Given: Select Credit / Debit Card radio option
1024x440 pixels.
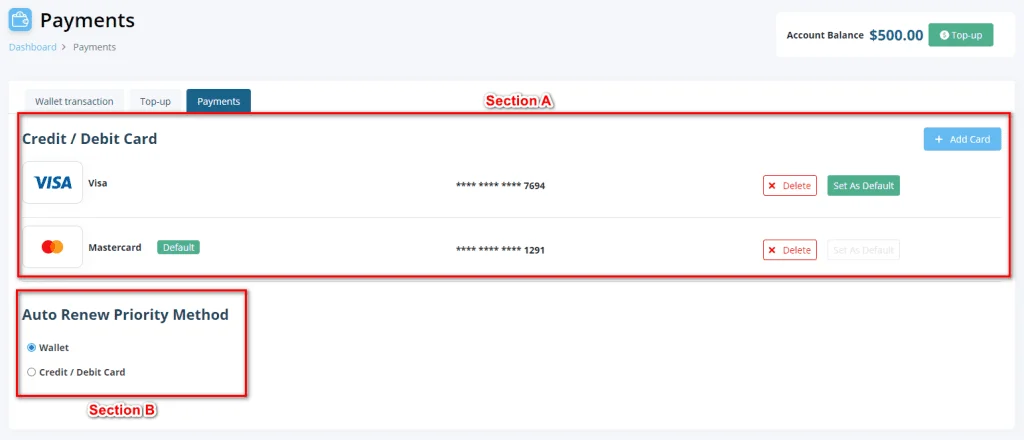Looking at the screenshot, I should (x=31, y=372).
